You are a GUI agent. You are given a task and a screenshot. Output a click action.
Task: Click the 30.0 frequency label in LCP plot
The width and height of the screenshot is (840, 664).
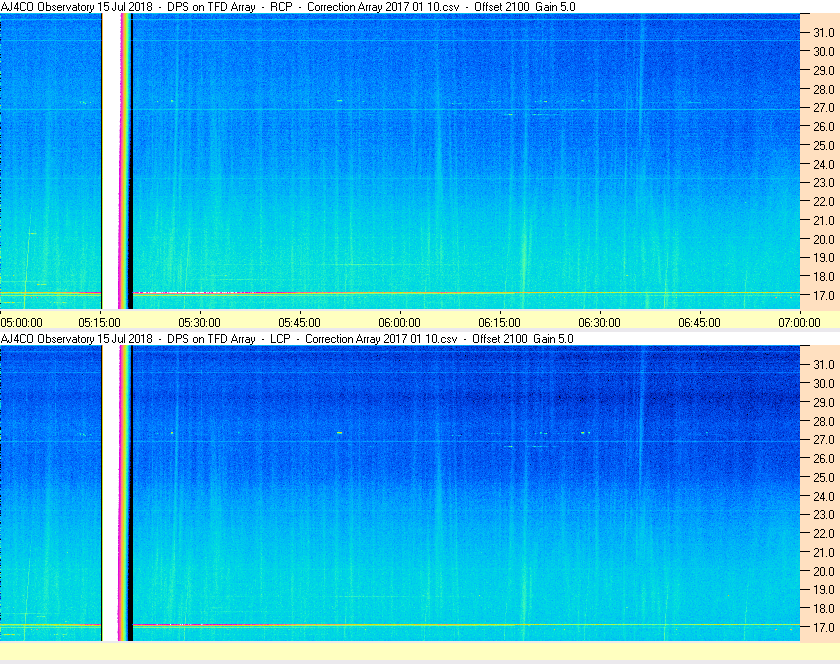pos(824,383)
